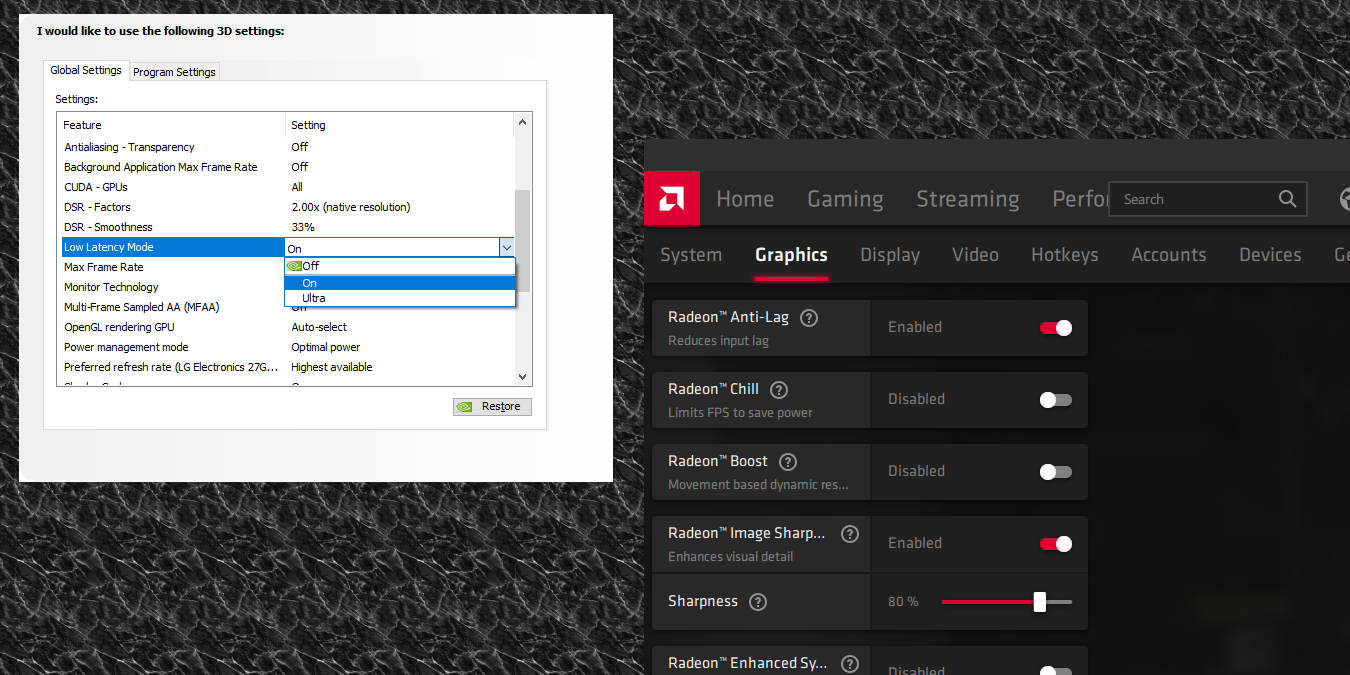Enable the Radeon Chill toggle
Image resolution: width=1350 pixels, height=675 pixels.
[1056, 399]
